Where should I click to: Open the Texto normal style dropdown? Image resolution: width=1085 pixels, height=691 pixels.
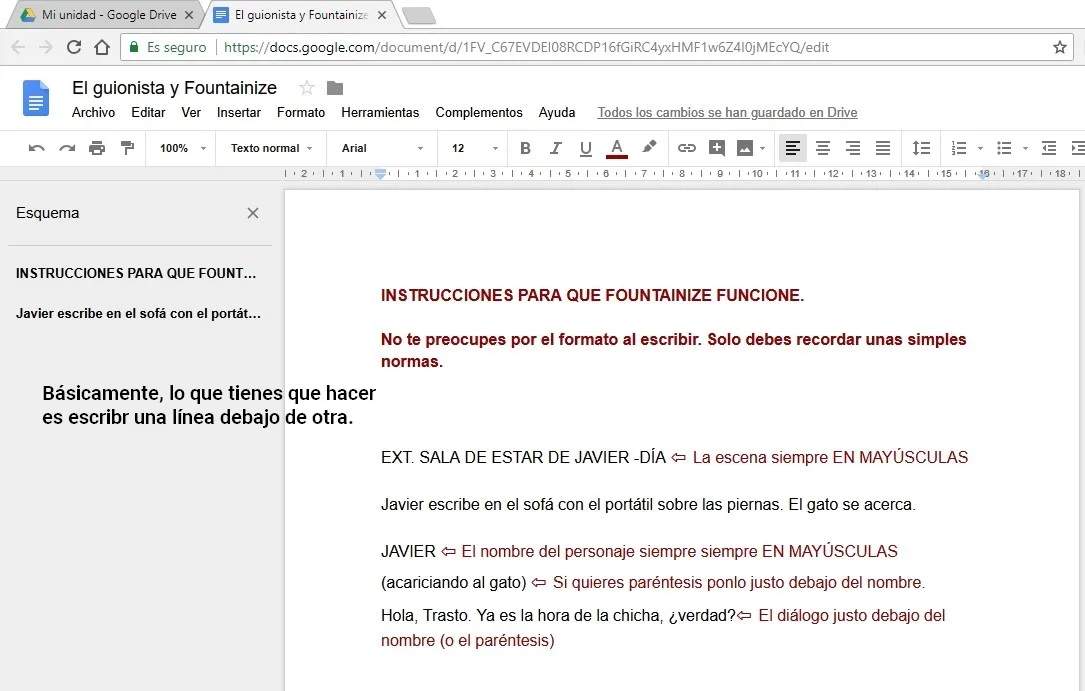[x=271, y=148]
